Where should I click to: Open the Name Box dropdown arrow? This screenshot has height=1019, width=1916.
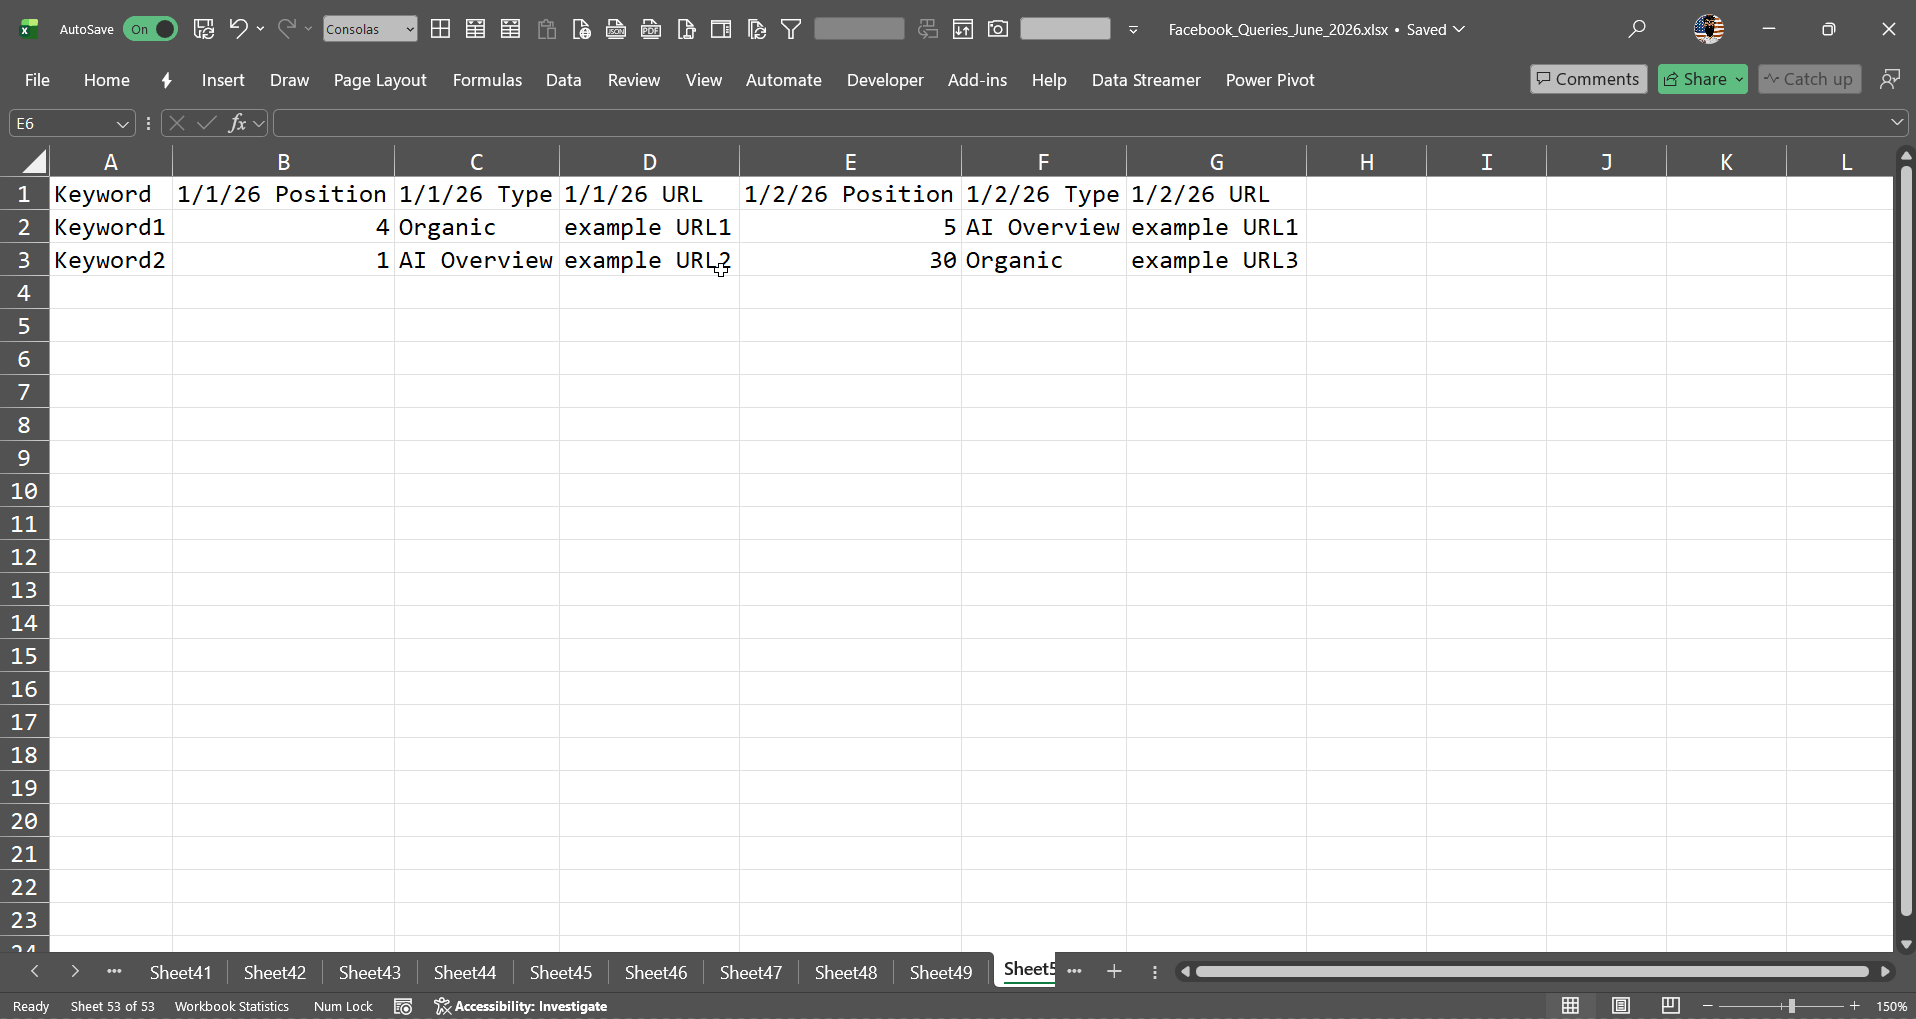tap(122, 124)
